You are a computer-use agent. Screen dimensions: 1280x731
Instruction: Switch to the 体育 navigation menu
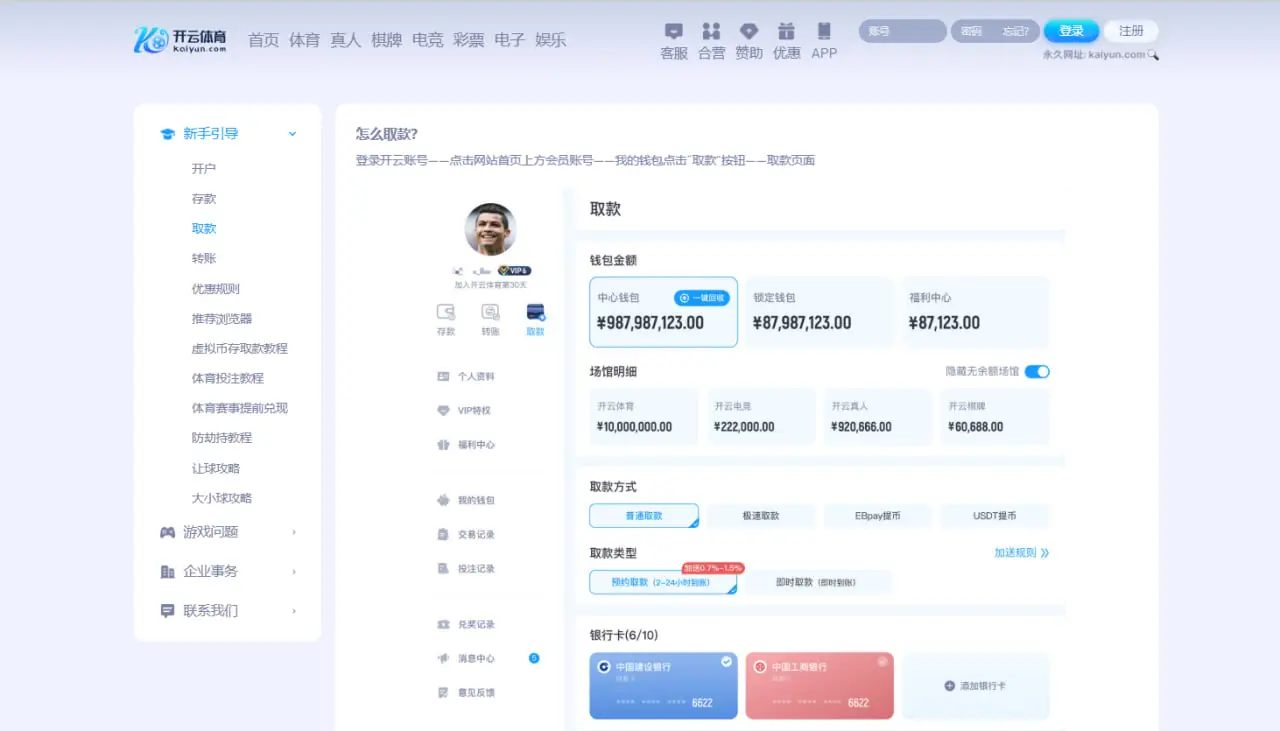[304, 40]
